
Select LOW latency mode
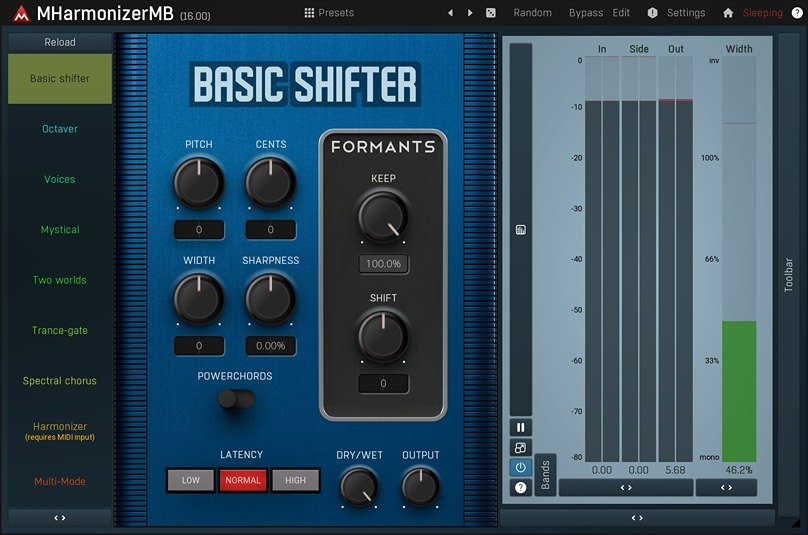click(x=191, y=480)
